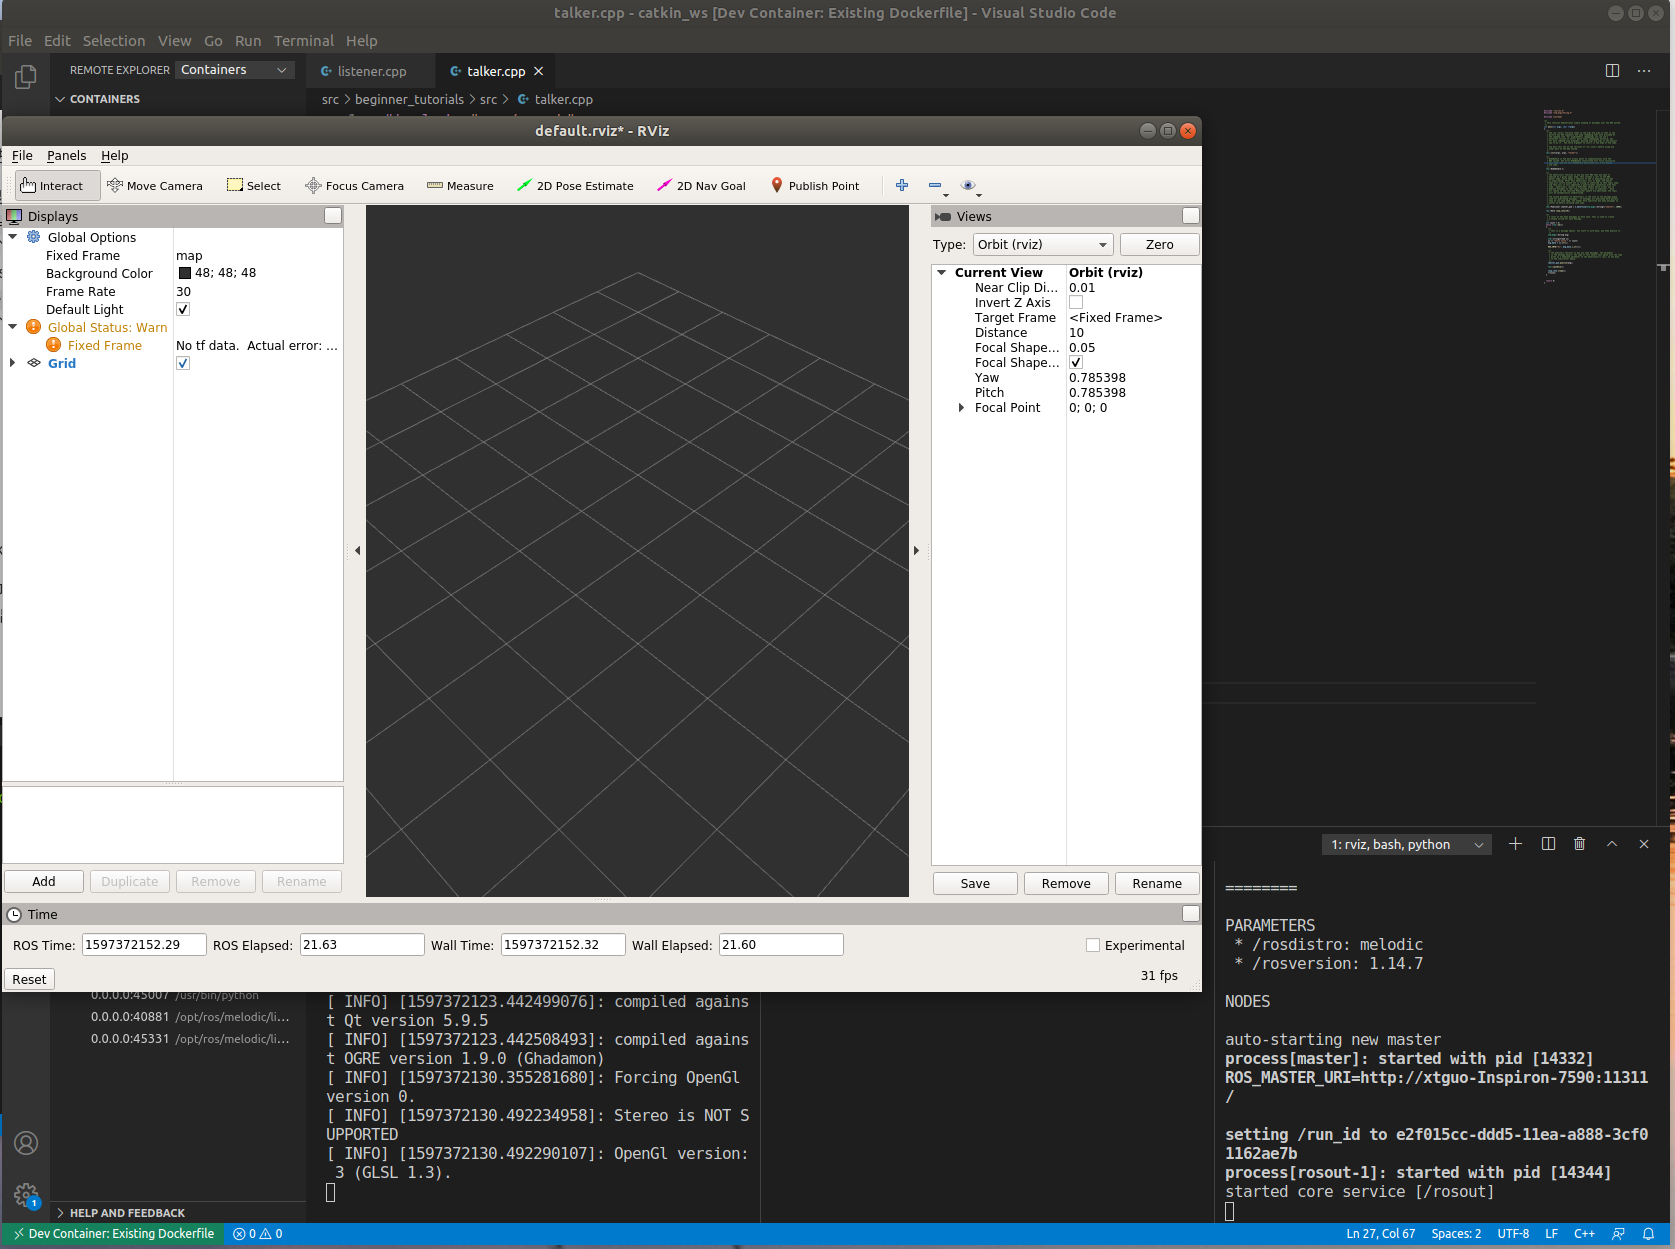This screenshot has width=1675, height=1249.
Task: Select the Interact tool in RViz
Action: pos(55,185)
